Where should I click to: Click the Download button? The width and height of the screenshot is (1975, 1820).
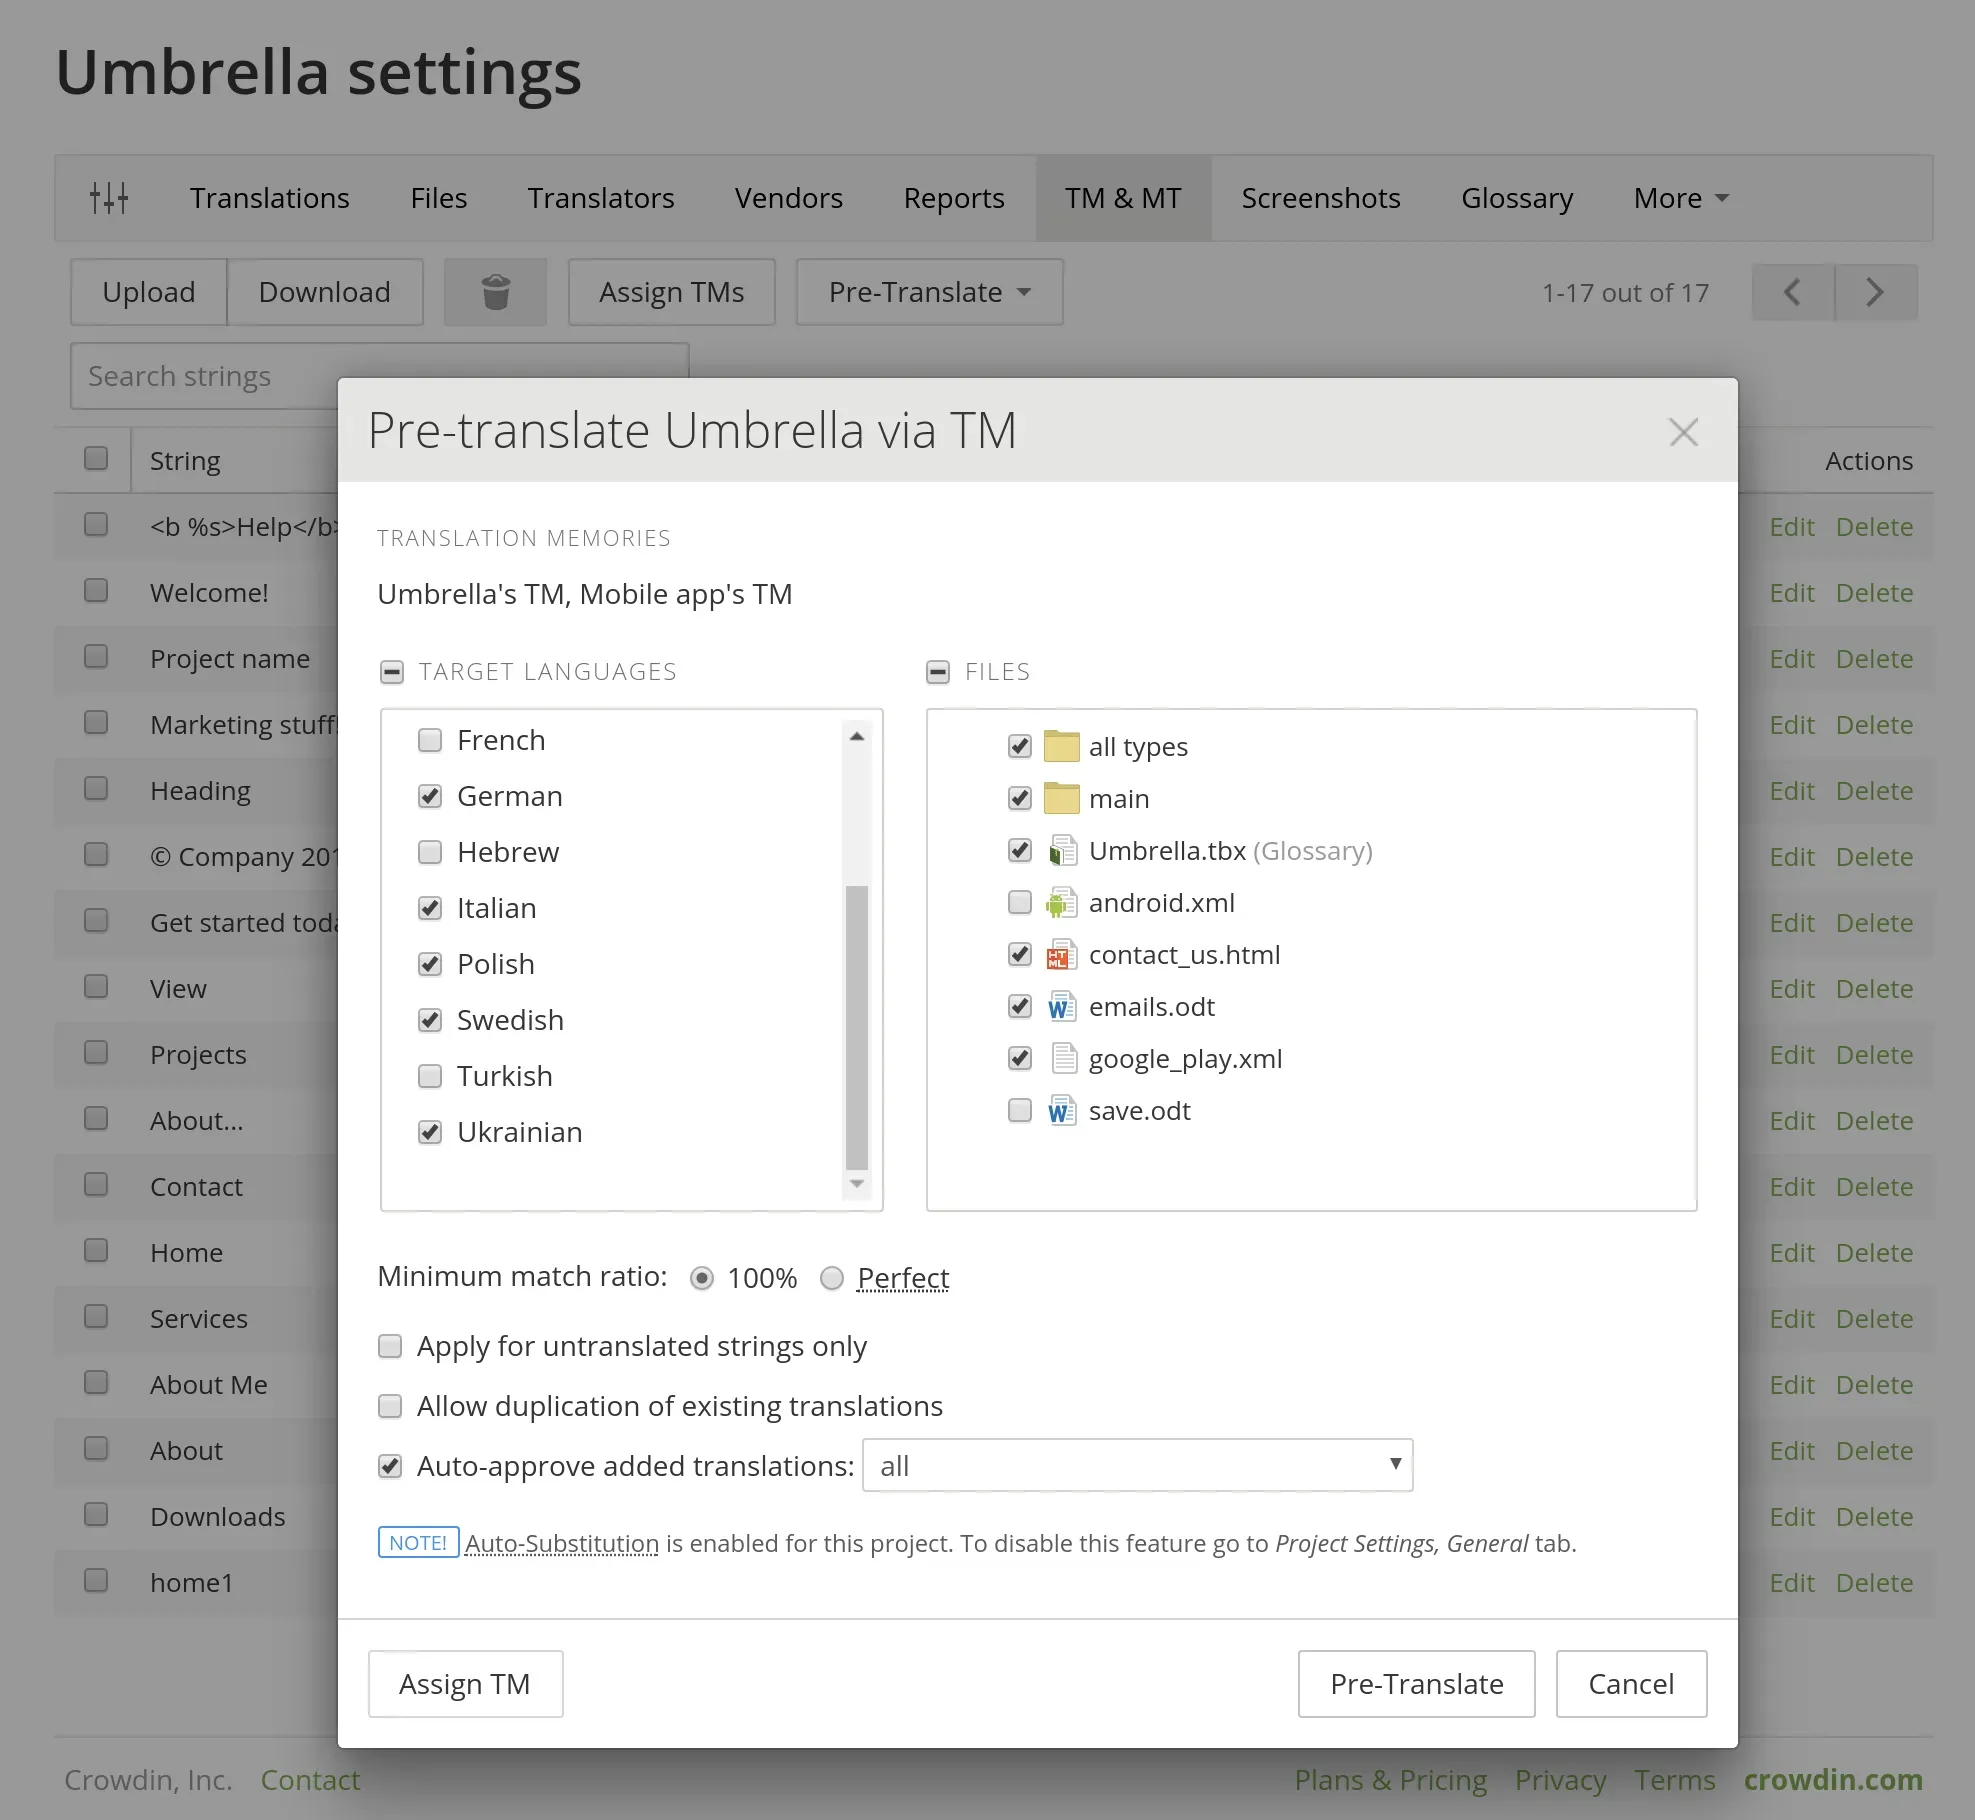325,292
